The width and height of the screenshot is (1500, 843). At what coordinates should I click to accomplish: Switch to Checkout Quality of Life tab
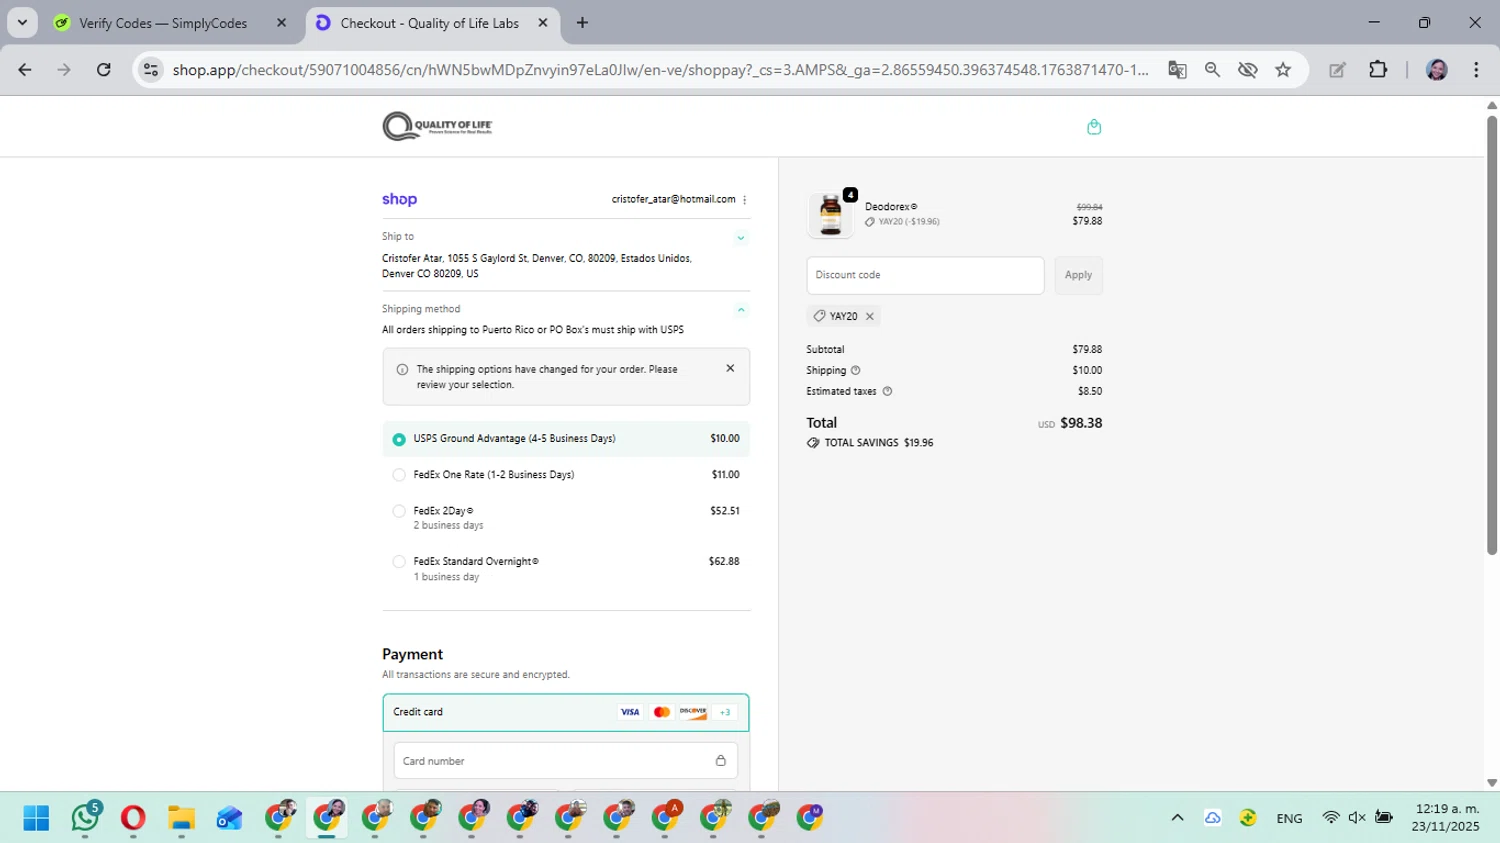click(429, 23)
